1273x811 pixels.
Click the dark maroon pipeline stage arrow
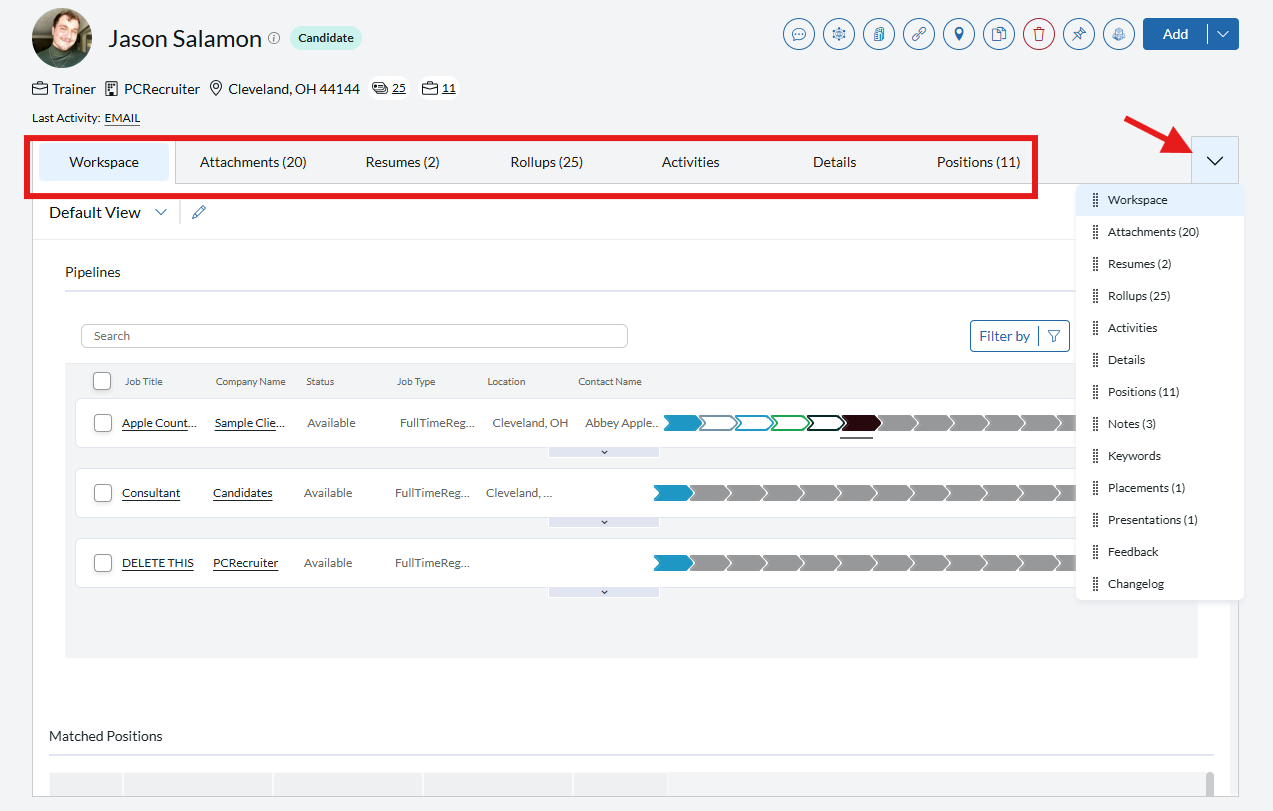860,423
